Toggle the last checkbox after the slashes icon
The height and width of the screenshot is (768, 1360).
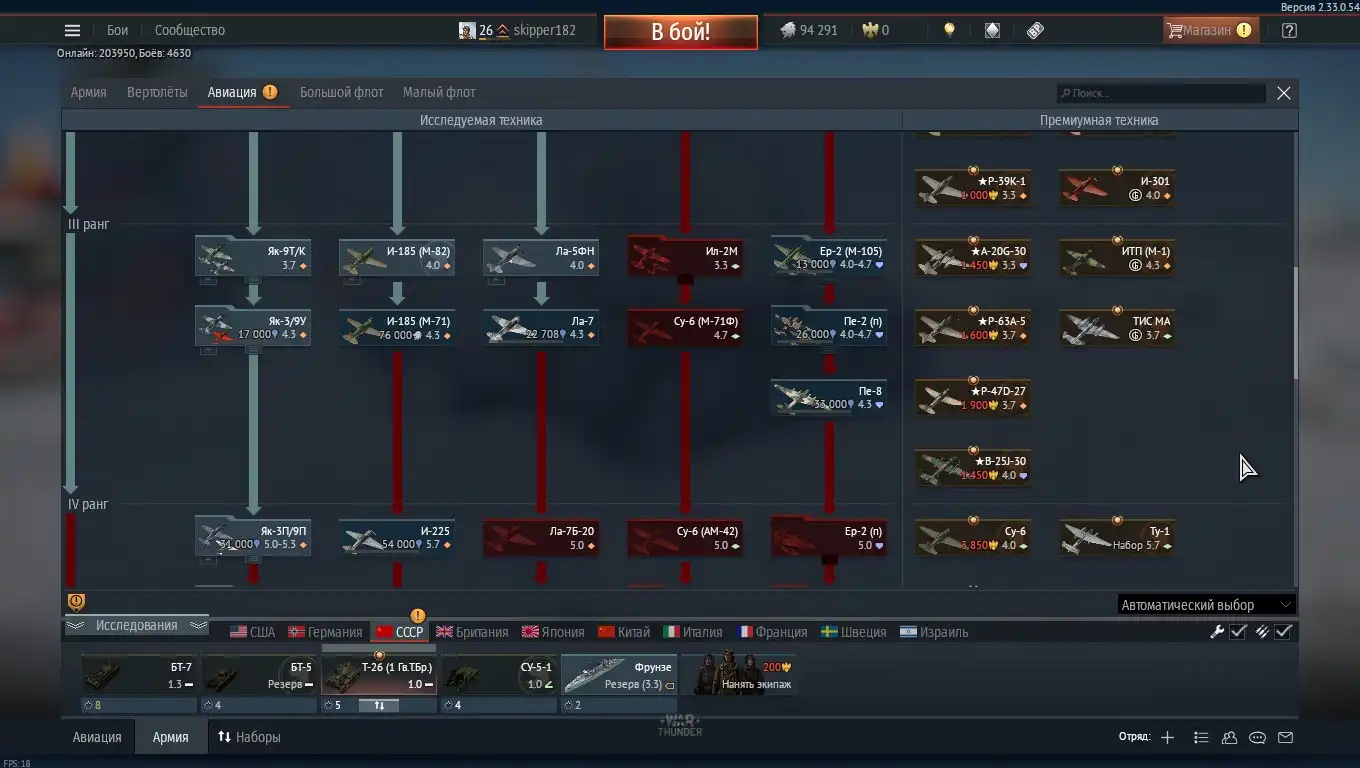1284,631
